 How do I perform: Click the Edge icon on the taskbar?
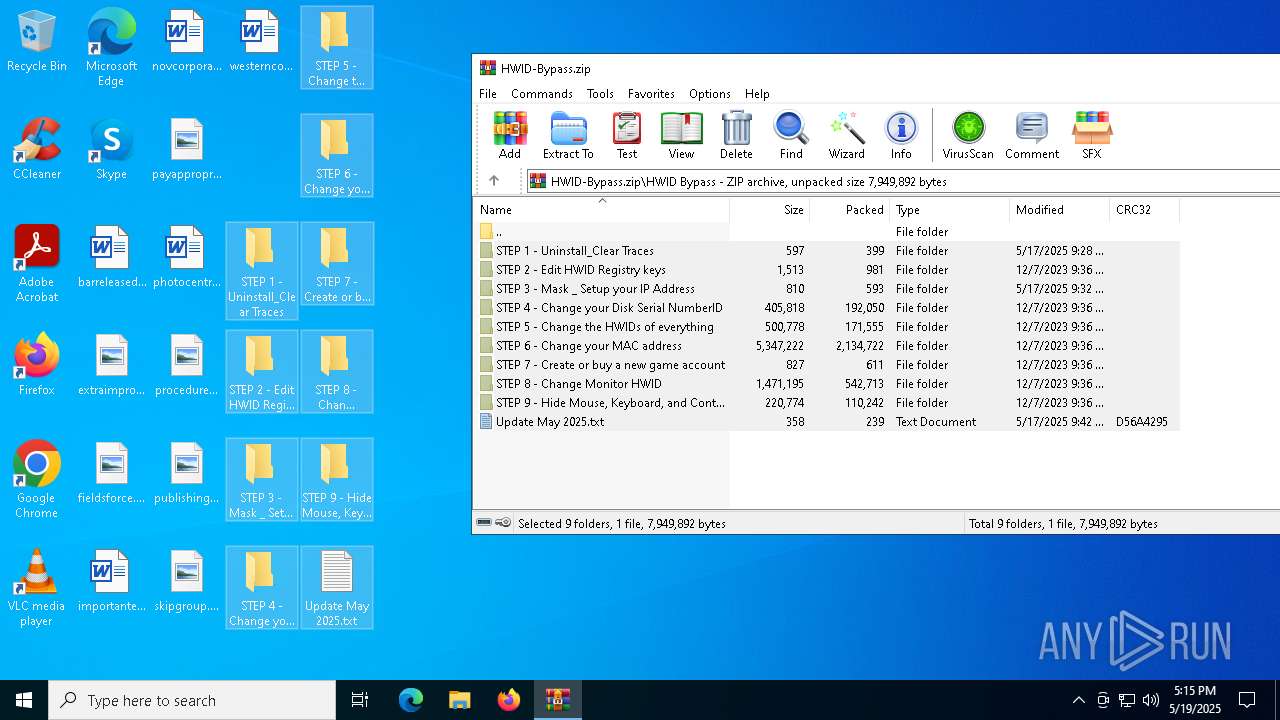411,700
